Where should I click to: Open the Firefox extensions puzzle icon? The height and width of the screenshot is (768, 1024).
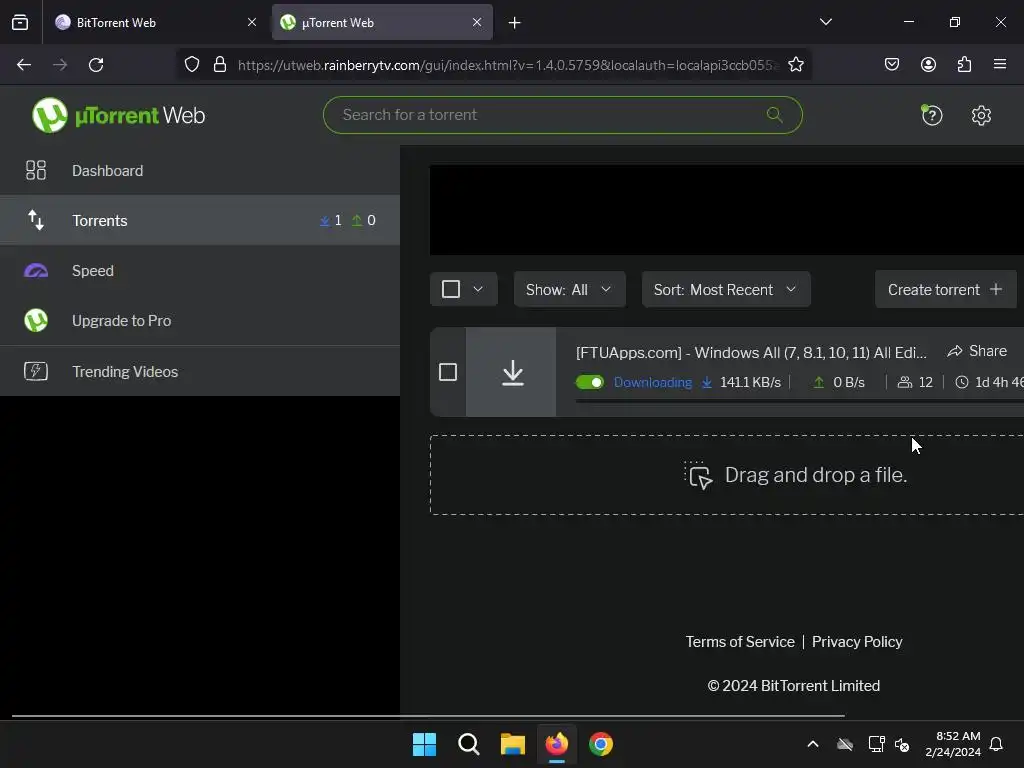(964, 64)
